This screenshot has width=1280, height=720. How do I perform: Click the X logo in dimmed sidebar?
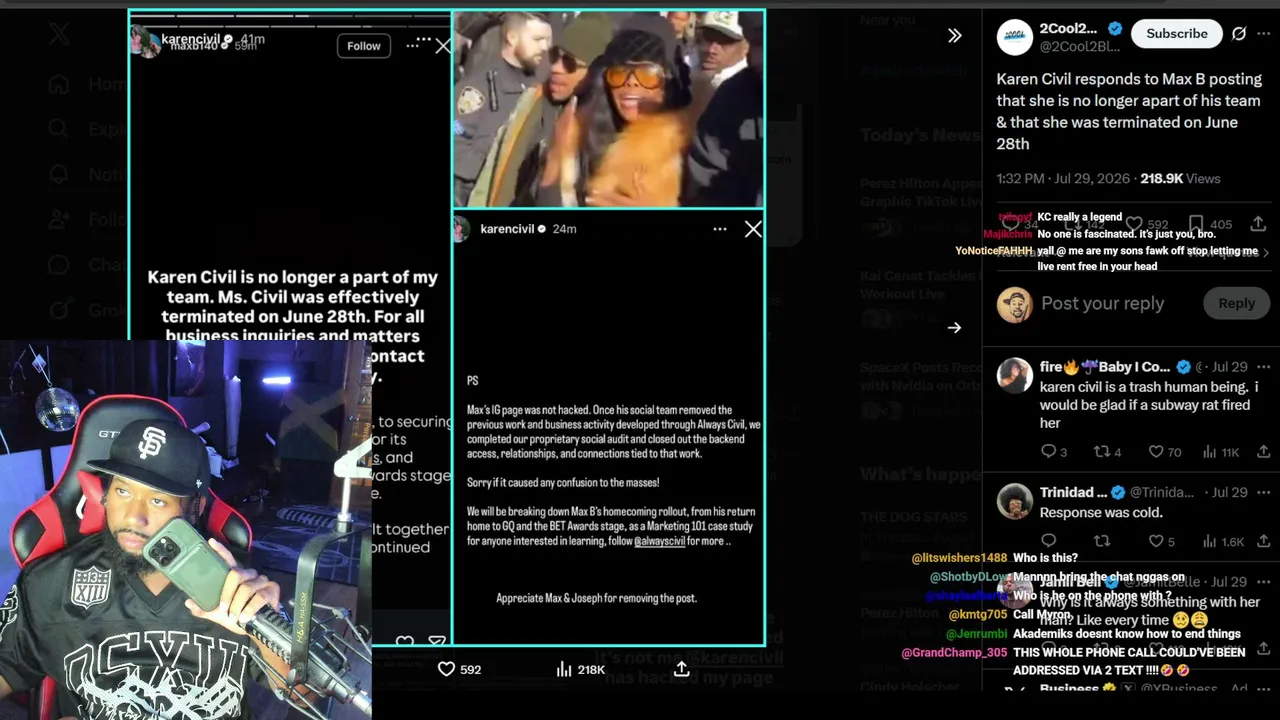[59, 34]
